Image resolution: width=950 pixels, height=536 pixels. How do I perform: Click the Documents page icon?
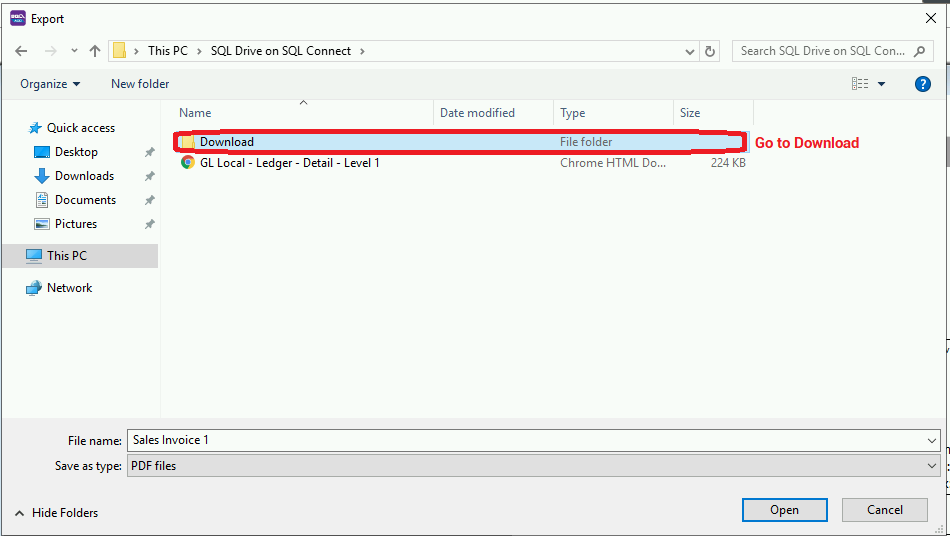[x=42, y=200]
